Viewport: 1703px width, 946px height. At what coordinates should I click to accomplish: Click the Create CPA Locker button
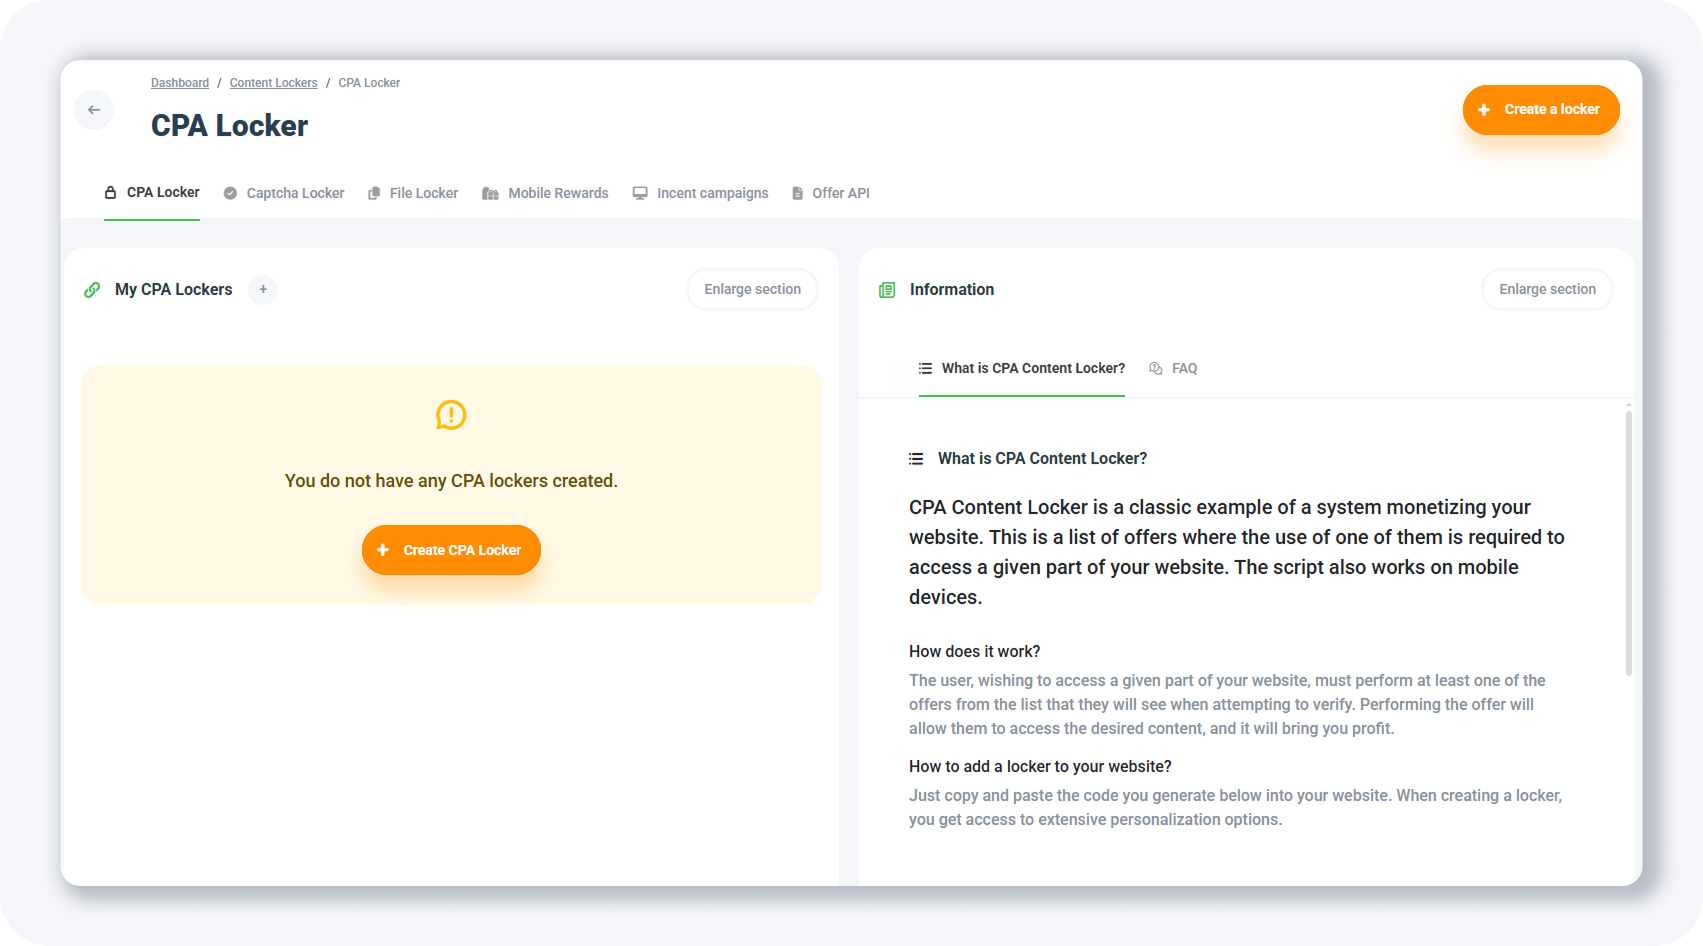451,550
